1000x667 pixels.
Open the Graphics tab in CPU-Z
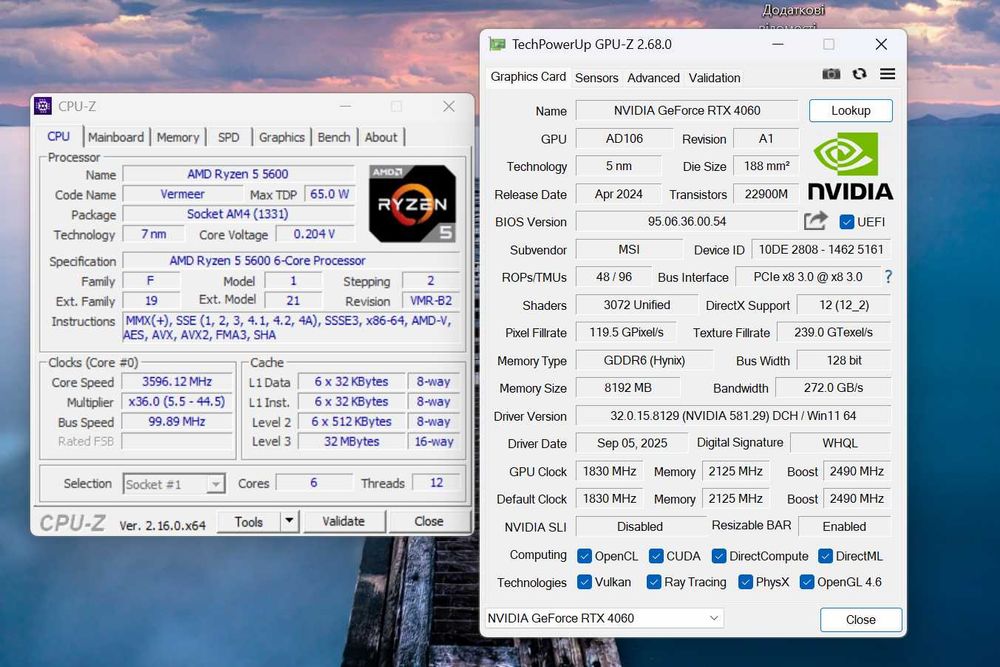click(282, 137)
